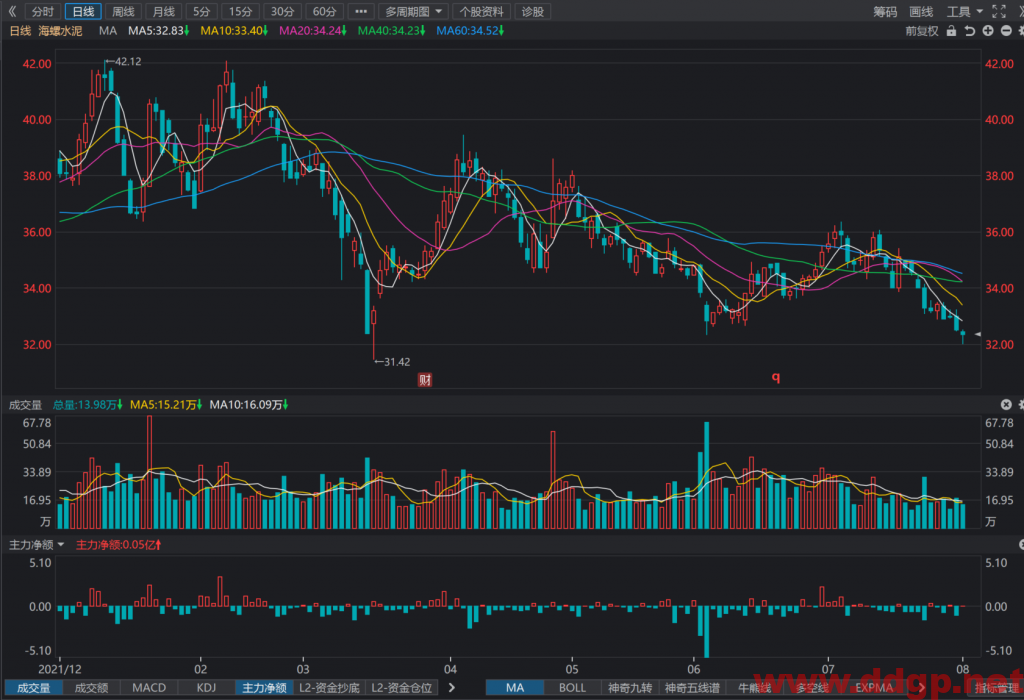This screenshot has width=1024, height=700.
Task: Open the 个股资料 stock info button
Action: click(481, 11)
